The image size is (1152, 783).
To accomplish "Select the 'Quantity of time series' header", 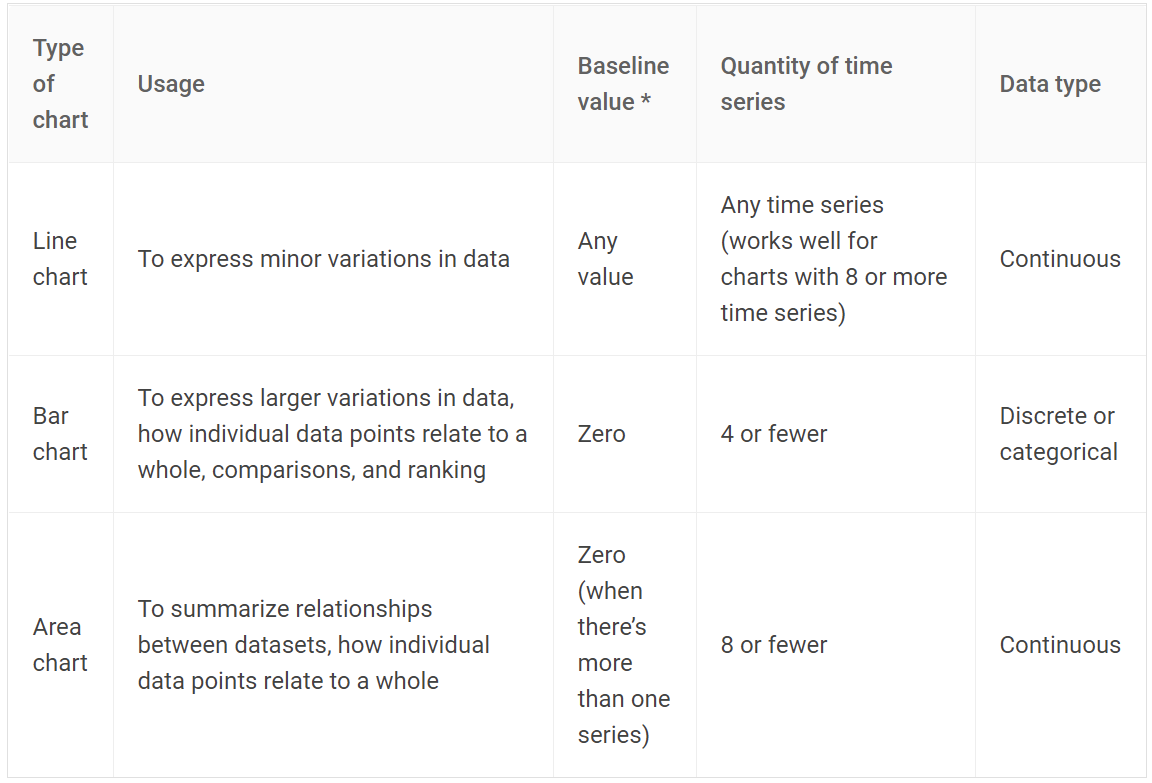I will point(835,84).
